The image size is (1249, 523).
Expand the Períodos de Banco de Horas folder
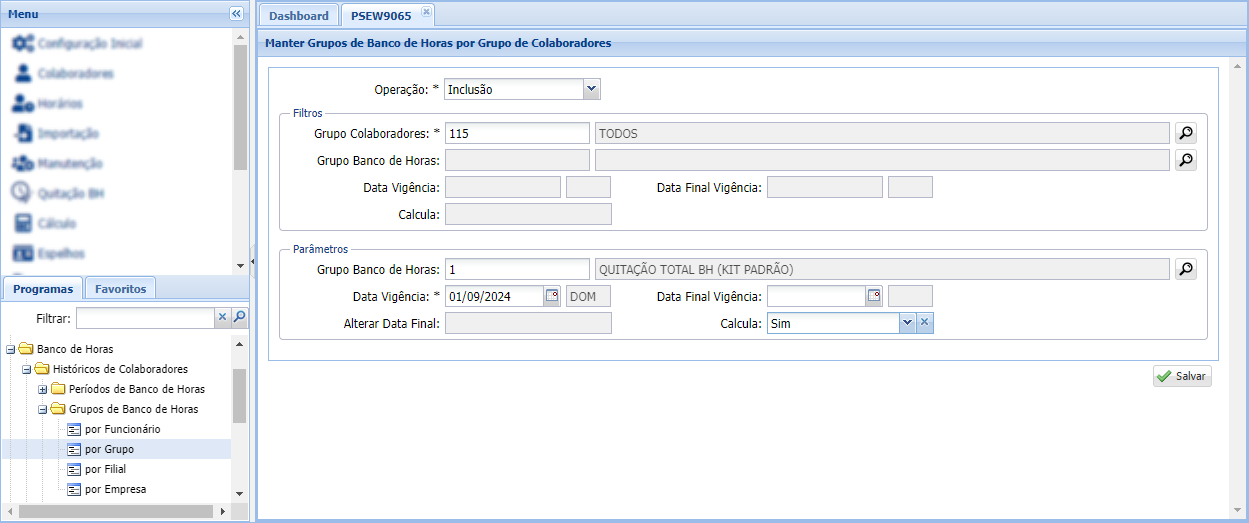click(43, 389)
